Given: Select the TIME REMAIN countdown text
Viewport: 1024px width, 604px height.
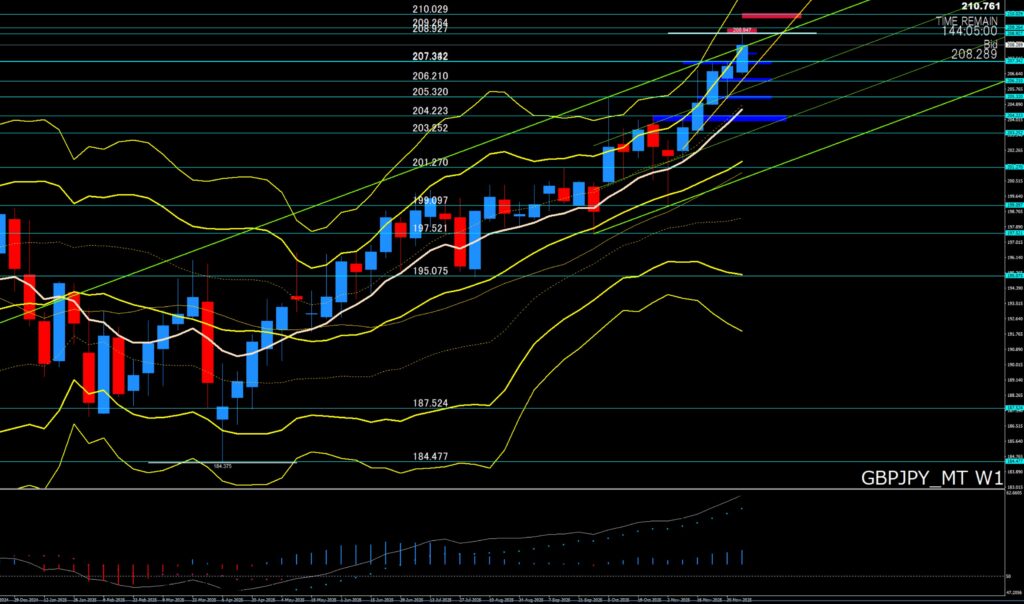Looking at the screenshot, I should tap(968, 20).
